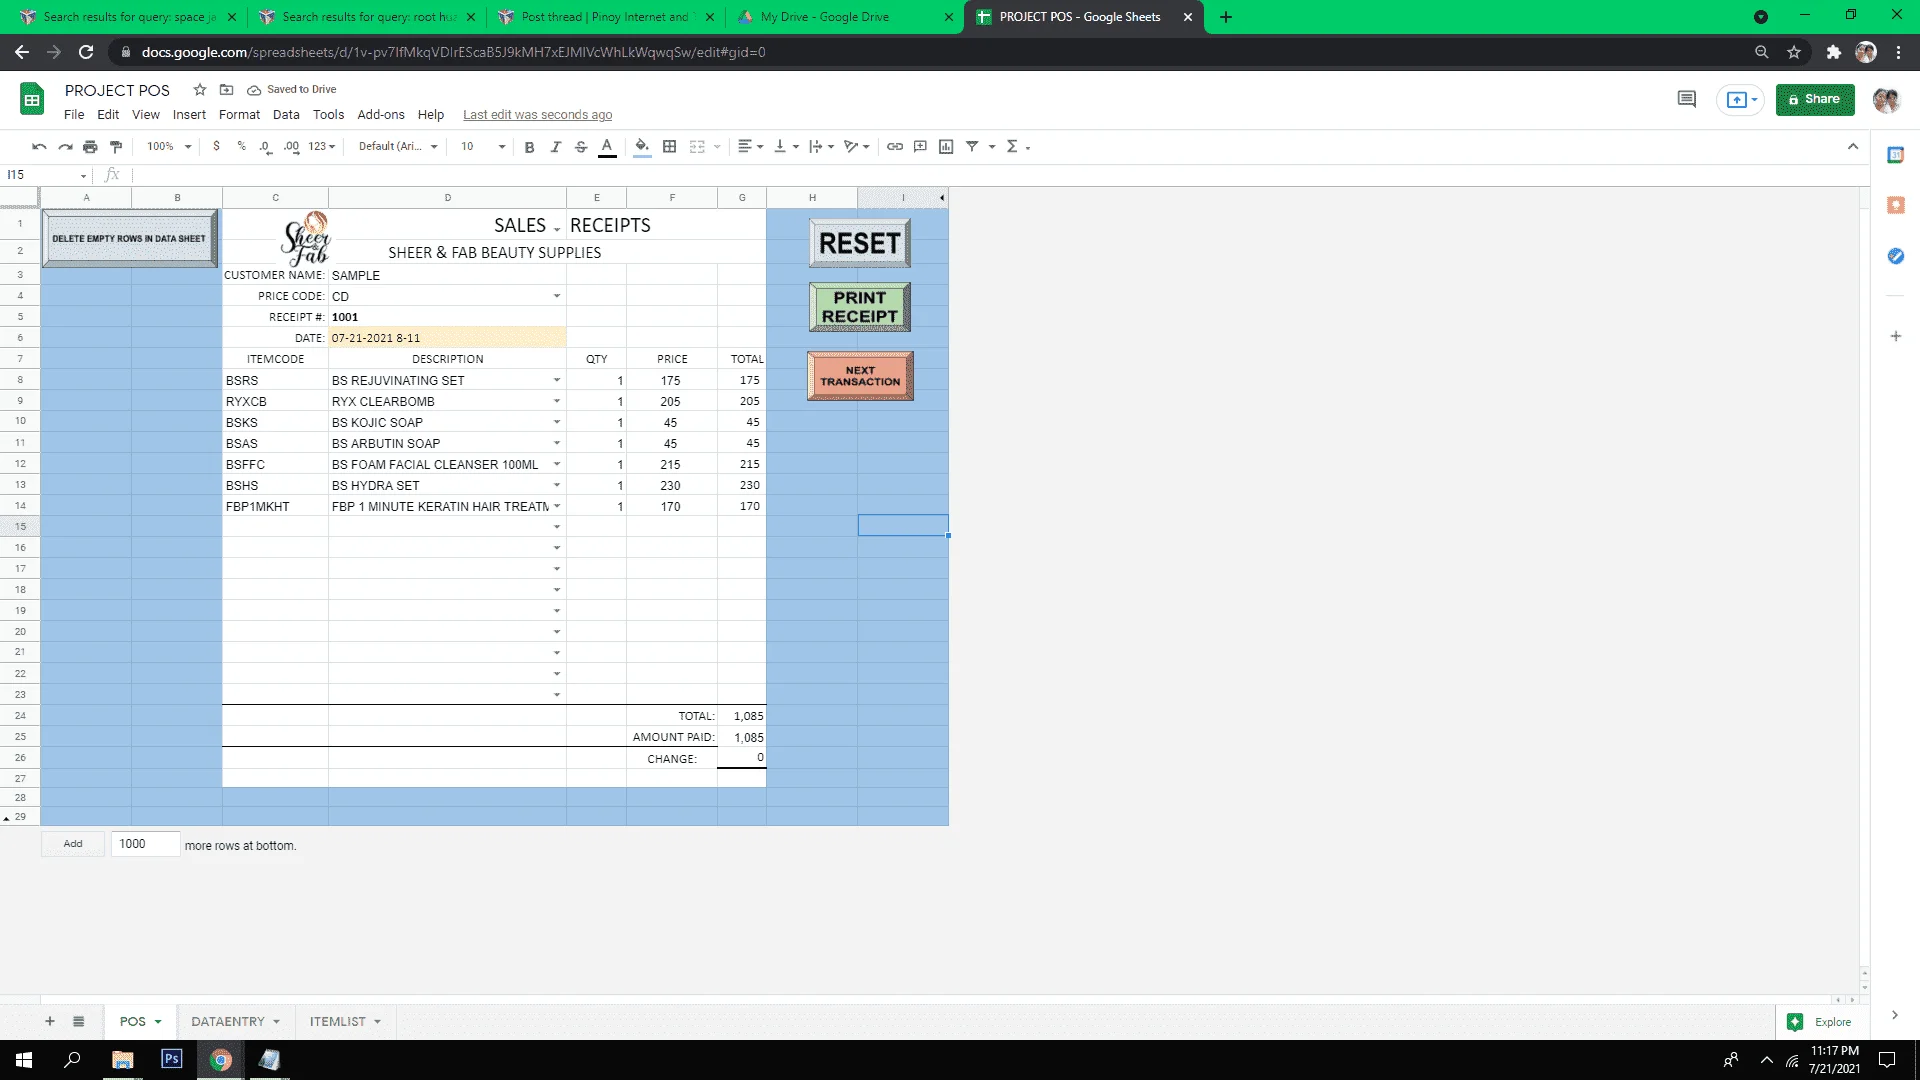Toggle strikethrough formatting
1920x1080 pixels.
581,146
